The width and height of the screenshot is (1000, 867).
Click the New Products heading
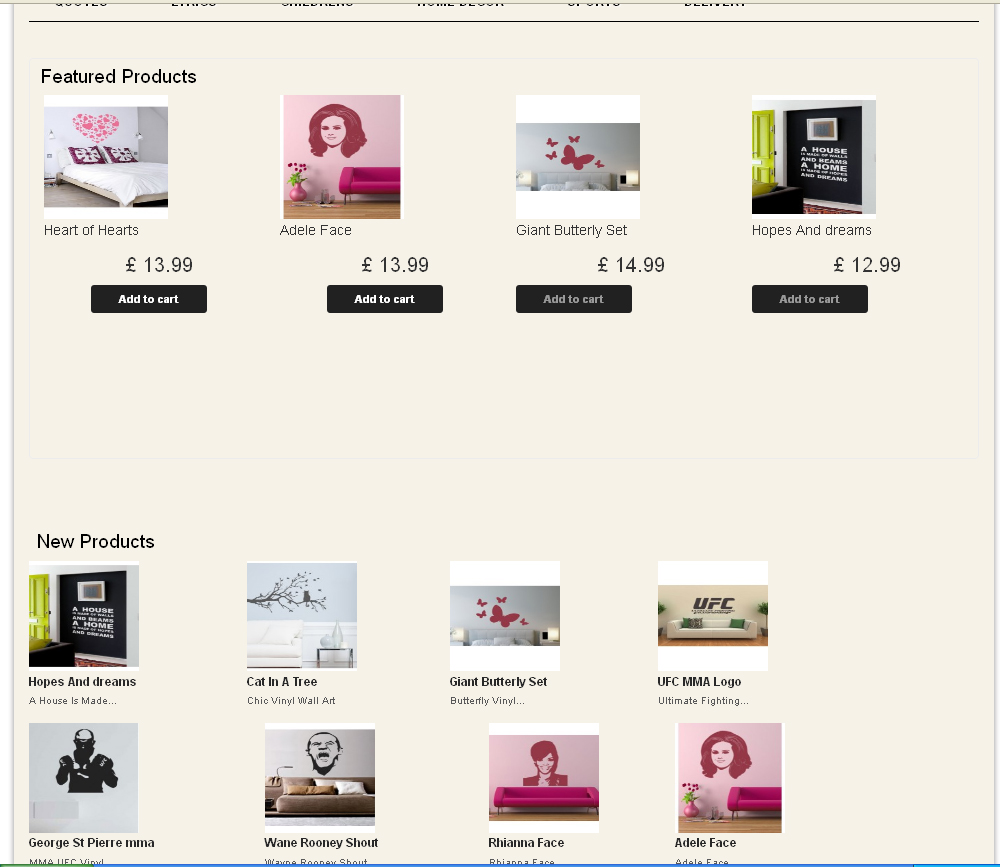(96, 542)
